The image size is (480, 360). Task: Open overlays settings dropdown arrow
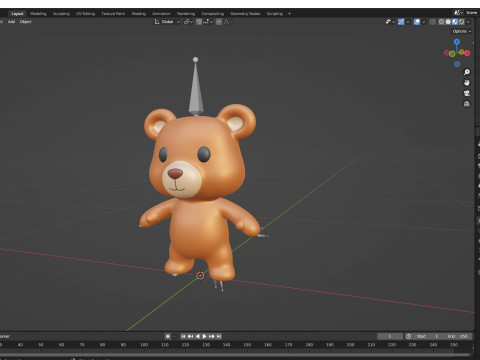pyautogui.click(x=424, y=22)
